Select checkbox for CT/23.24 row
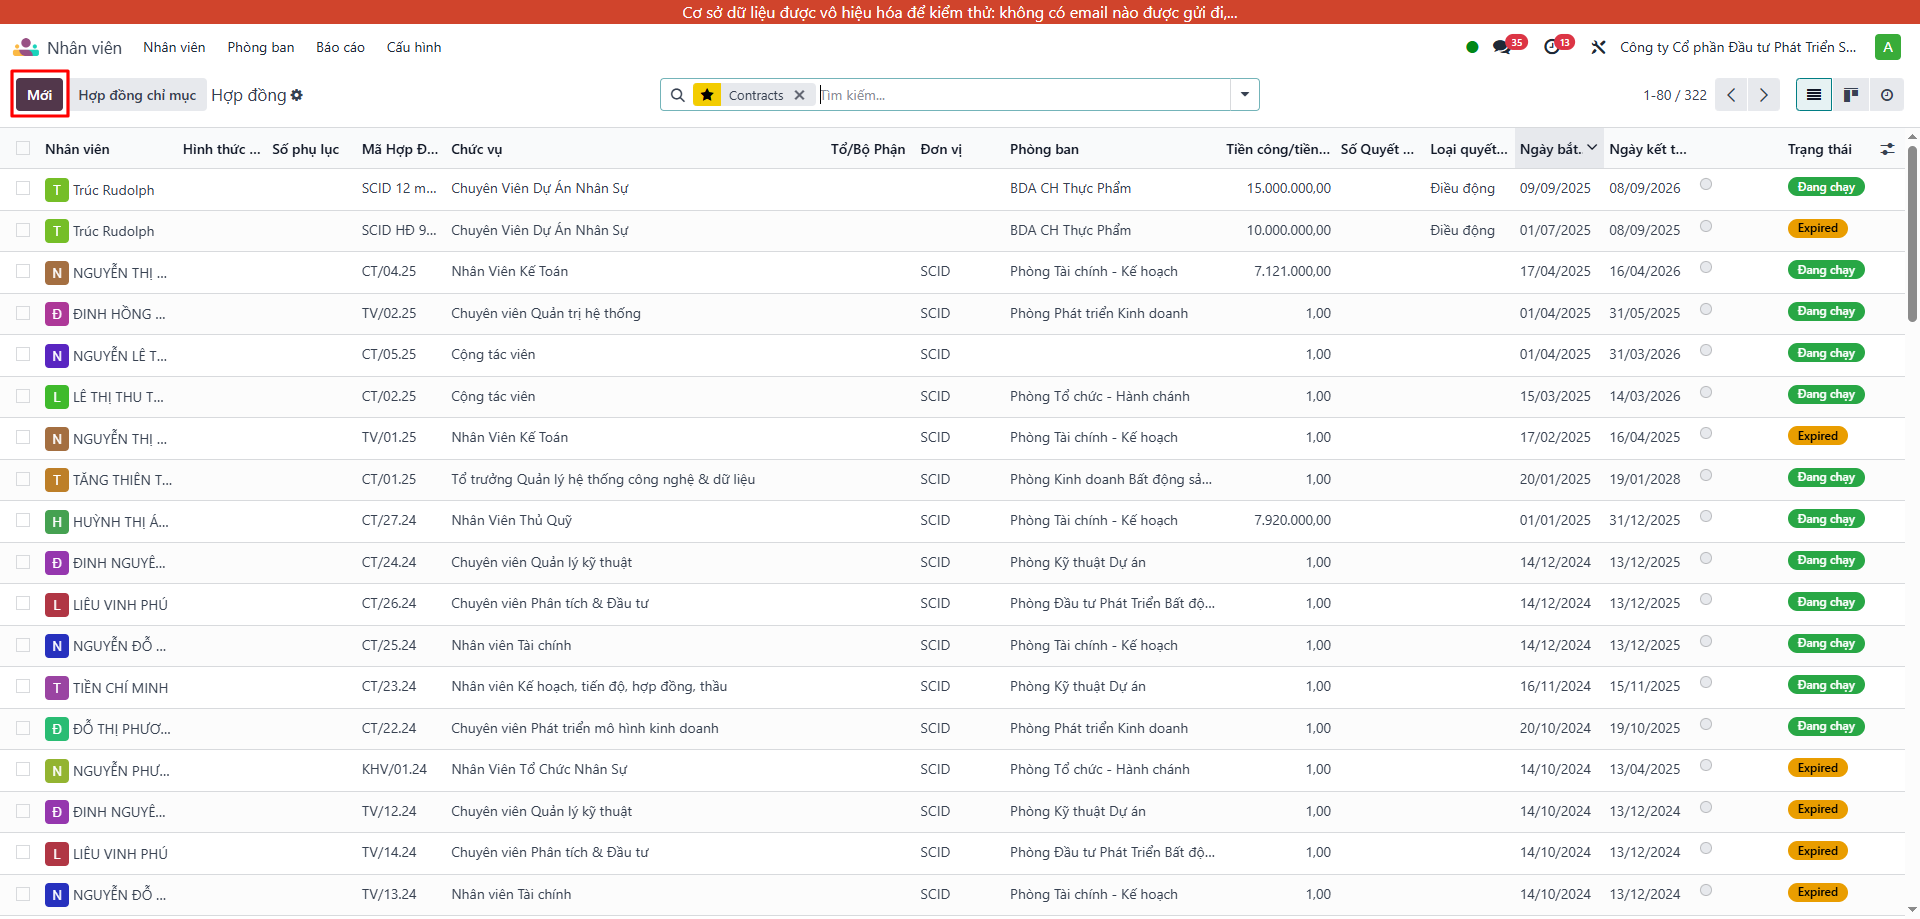 pos(23,686)
